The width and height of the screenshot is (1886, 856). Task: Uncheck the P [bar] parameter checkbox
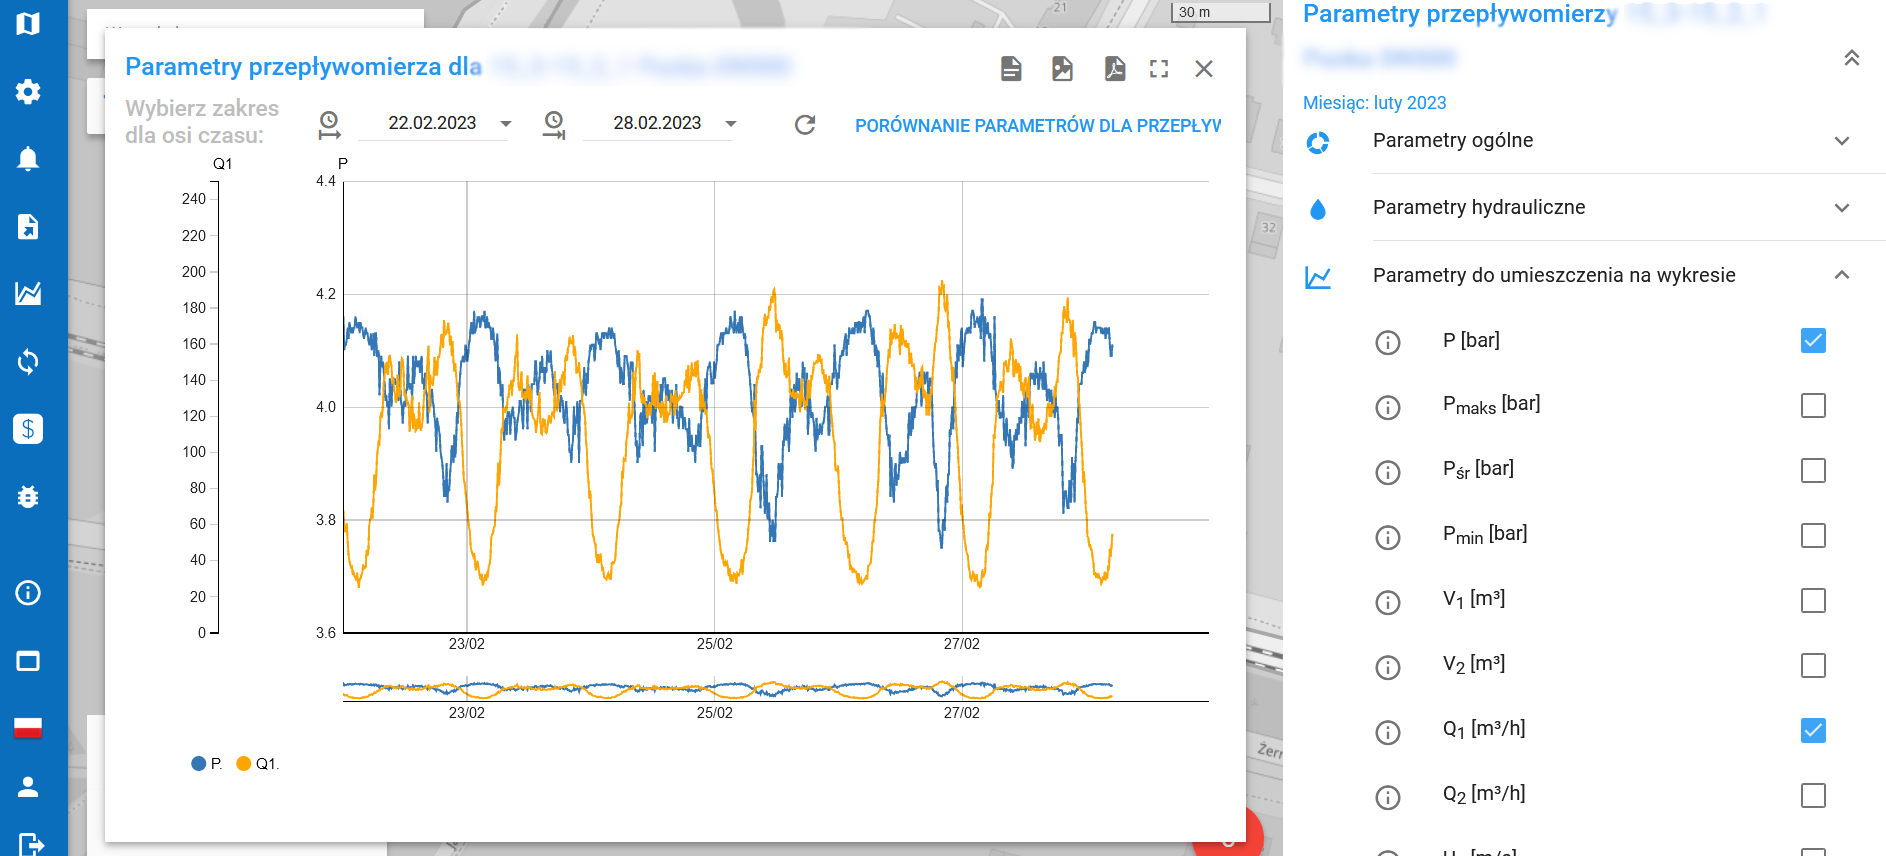click(x=1813, y=341)
